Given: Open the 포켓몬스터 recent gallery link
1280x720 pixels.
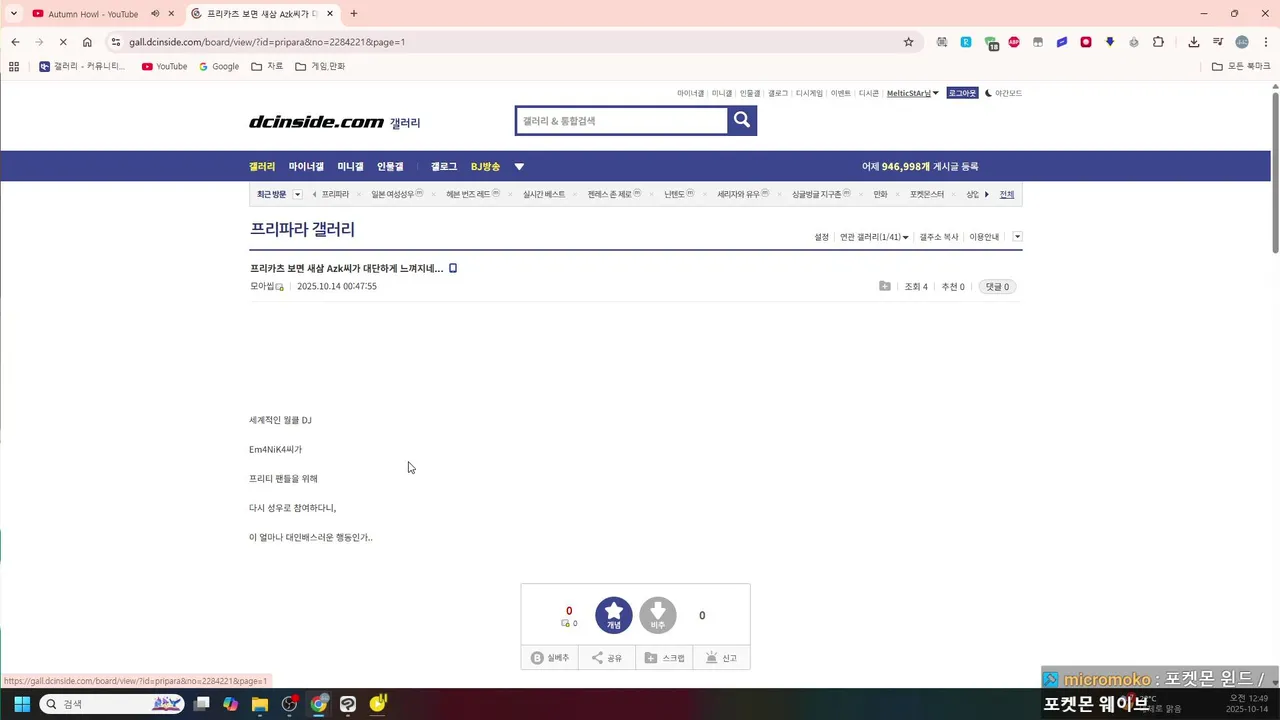Looking at the screenshot, I should pos(927,194).
